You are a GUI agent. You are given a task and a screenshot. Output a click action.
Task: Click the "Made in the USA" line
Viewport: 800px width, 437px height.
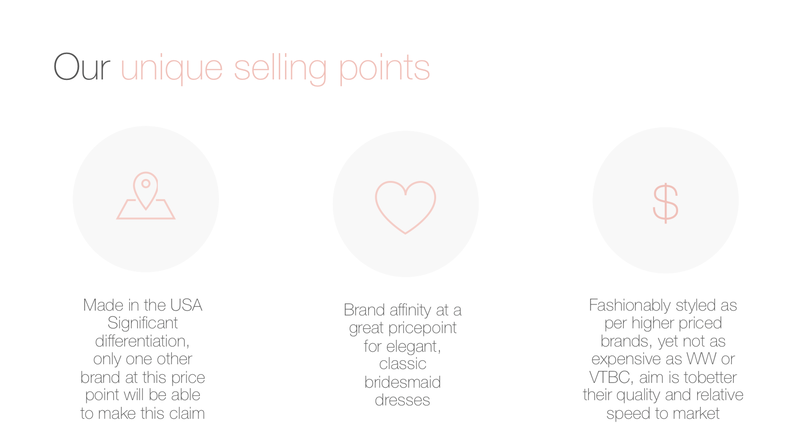pos(142,304)
